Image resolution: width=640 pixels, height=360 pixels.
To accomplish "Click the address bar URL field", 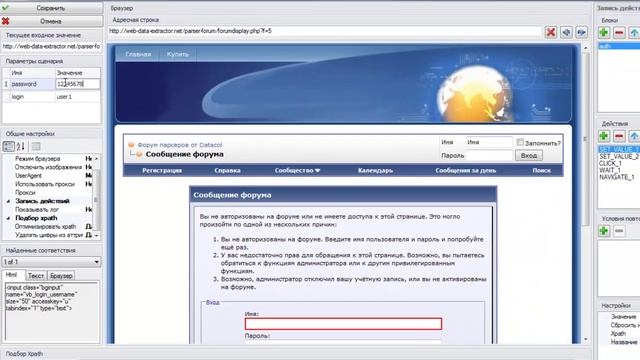I will (x=325, y=31).
